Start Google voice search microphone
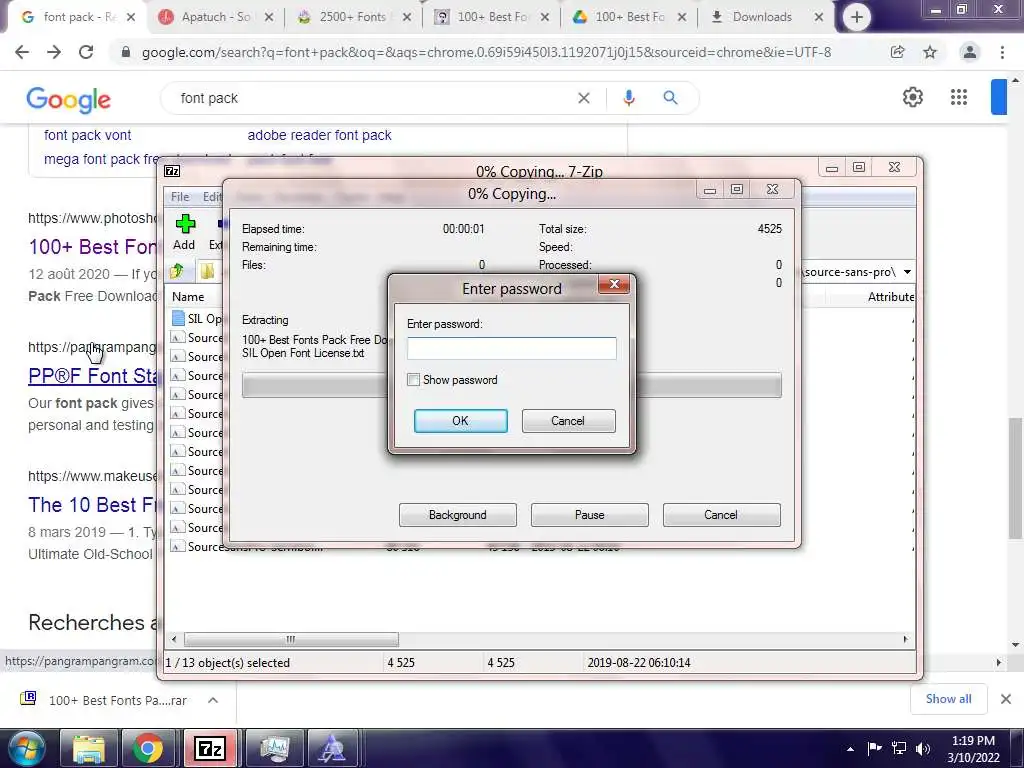The image size is (1024, 768). 628,98
